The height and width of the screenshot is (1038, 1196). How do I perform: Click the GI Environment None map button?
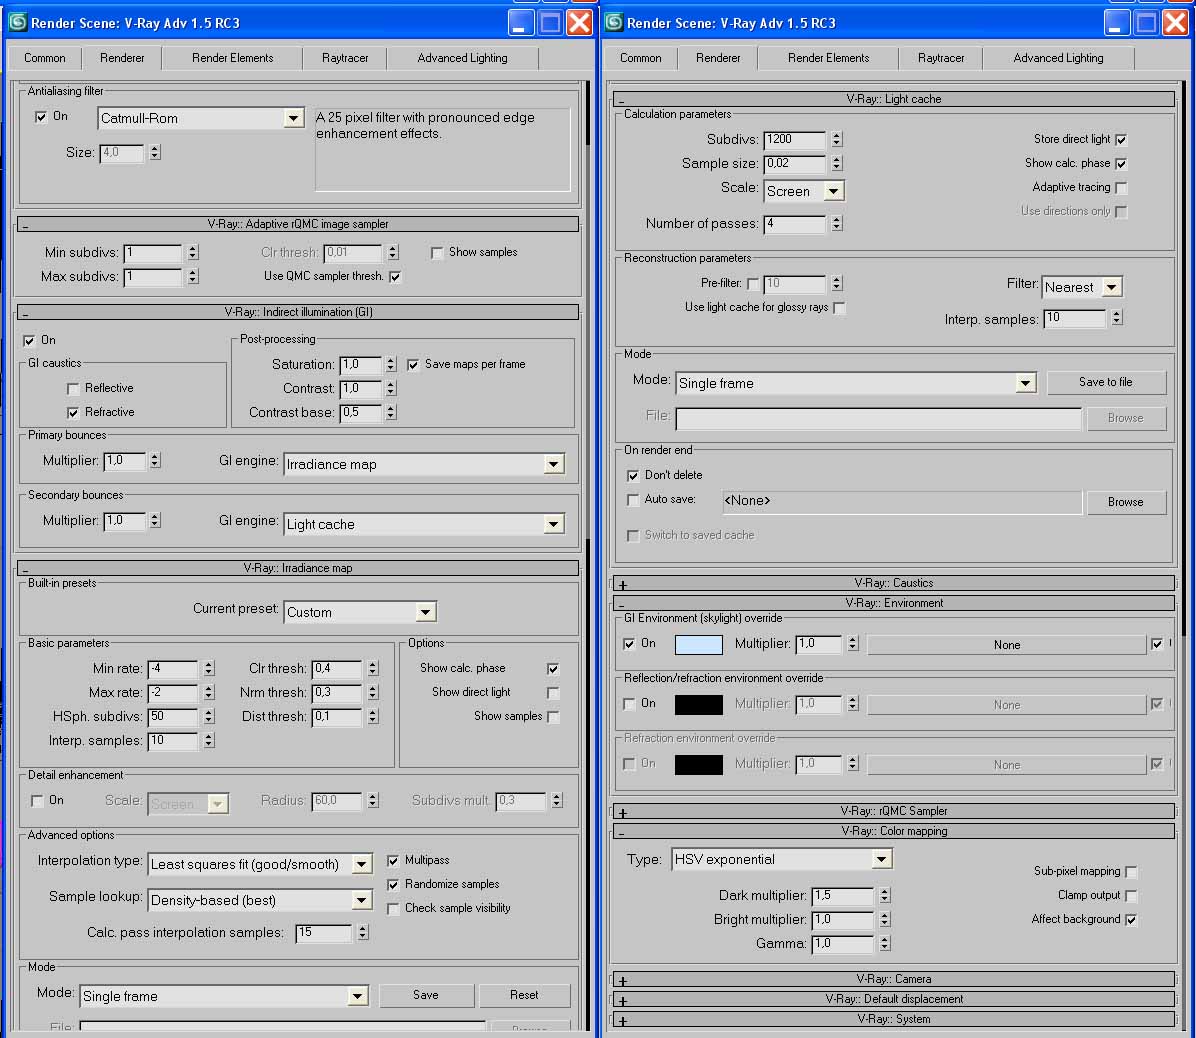click(1007, 645)
